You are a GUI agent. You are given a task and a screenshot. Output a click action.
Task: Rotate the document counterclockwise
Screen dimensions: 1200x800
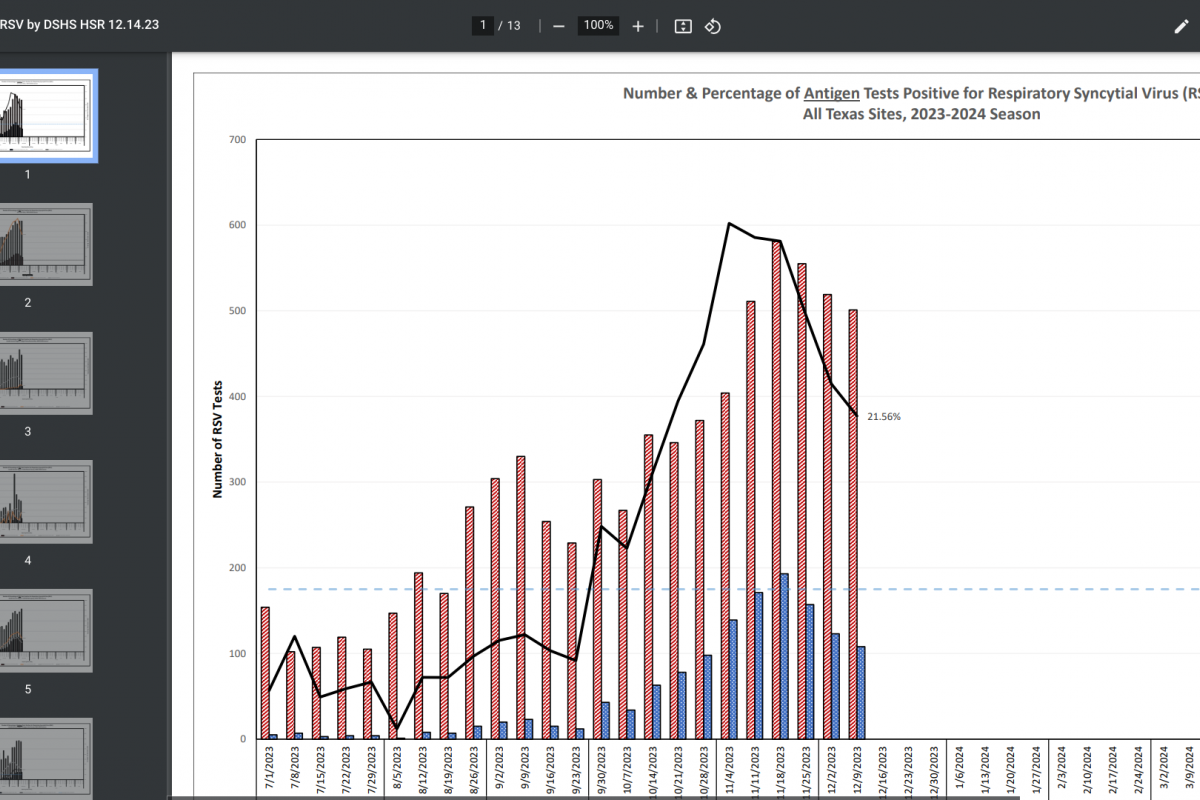click(713, 26)
